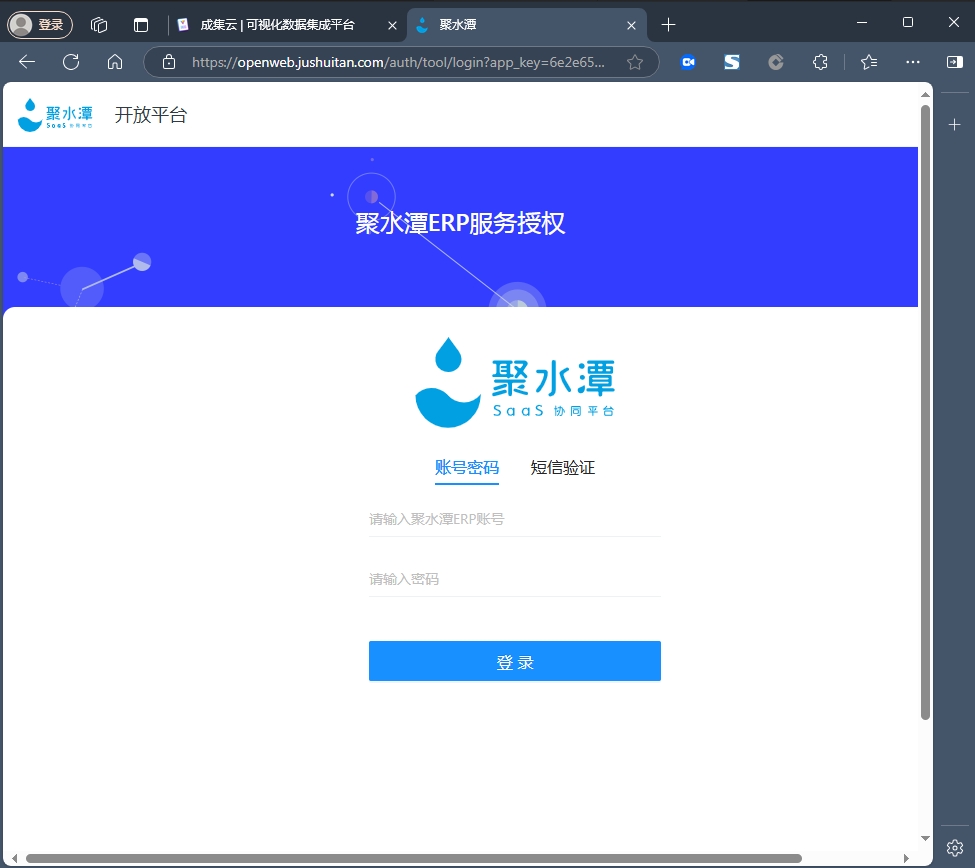Click the profile login button in title bar

[x=40, y=25]
